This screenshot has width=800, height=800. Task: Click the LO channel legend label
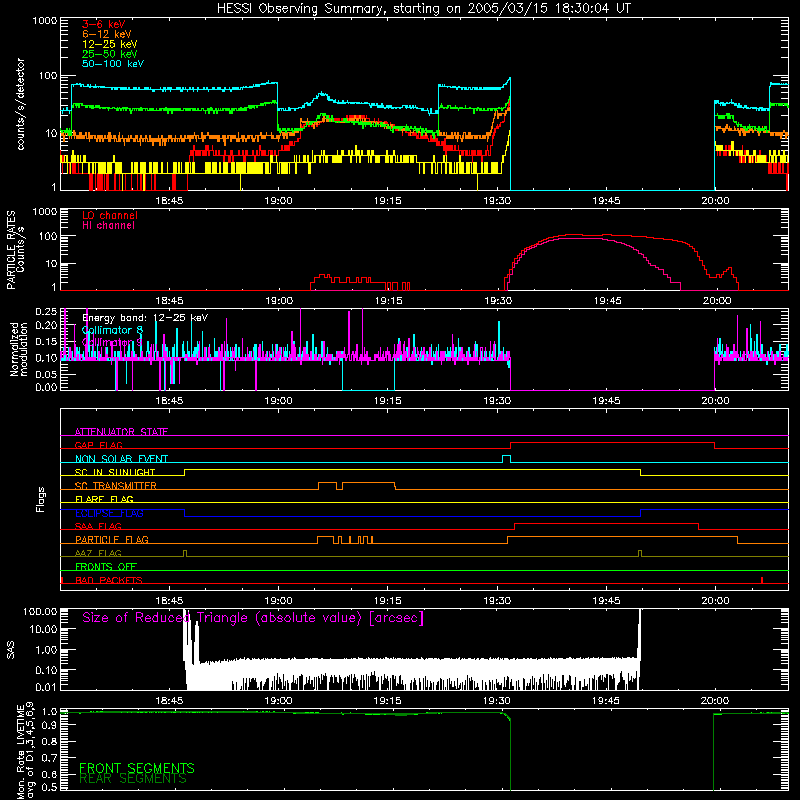click(110, 215)
